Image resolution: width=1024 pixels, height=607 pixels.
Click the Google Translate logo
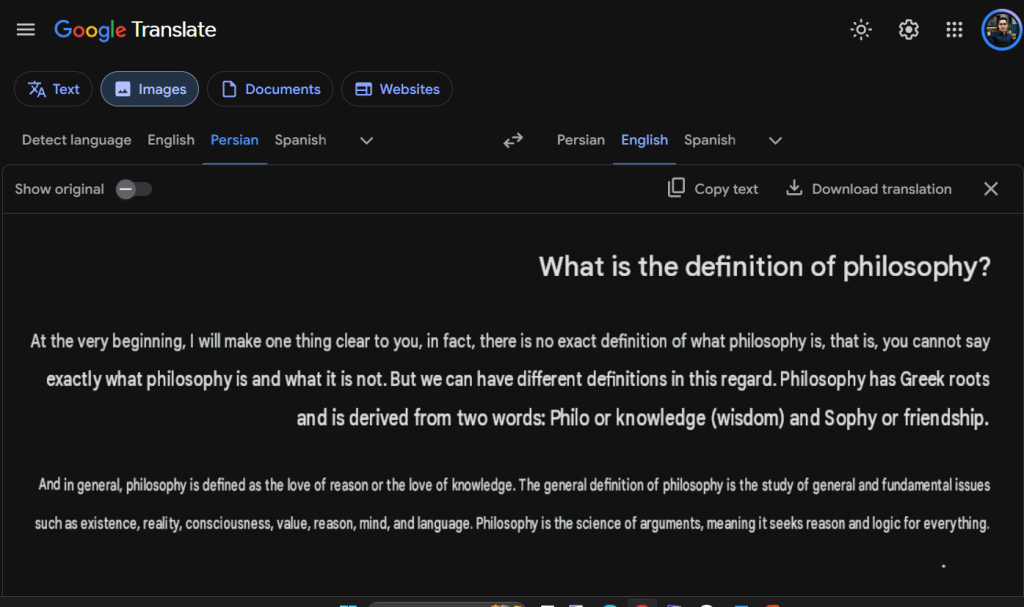pyautogui.click(x=135, y=30)
